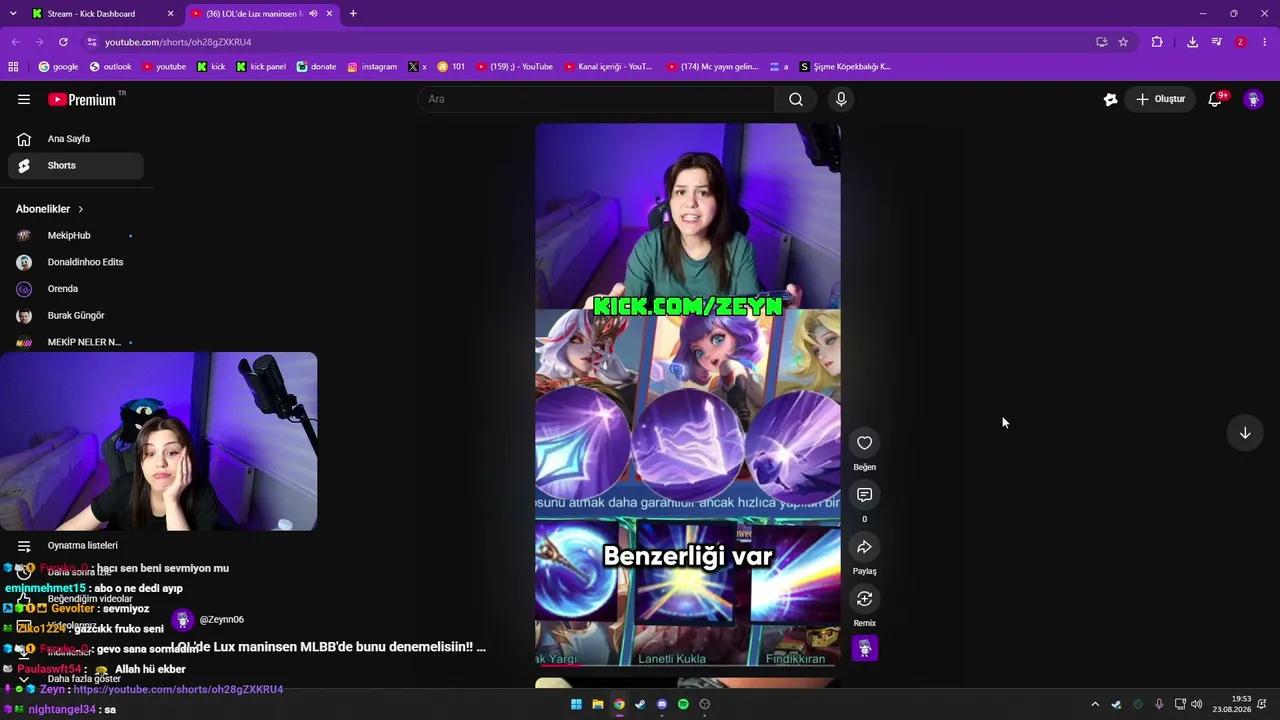
Task: Open YouTube notifications bell
Action: click(1215, 99)
